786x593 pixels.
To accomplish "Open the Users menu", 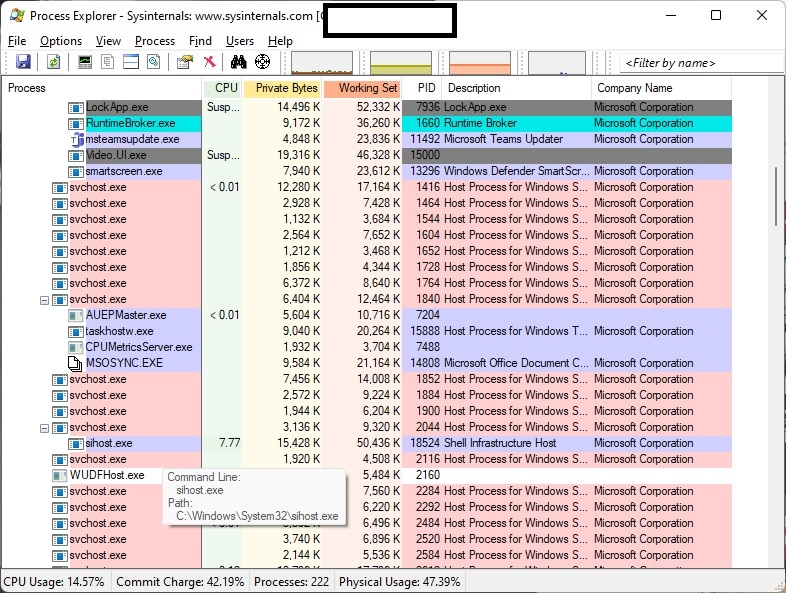I will tap(240, 41).
